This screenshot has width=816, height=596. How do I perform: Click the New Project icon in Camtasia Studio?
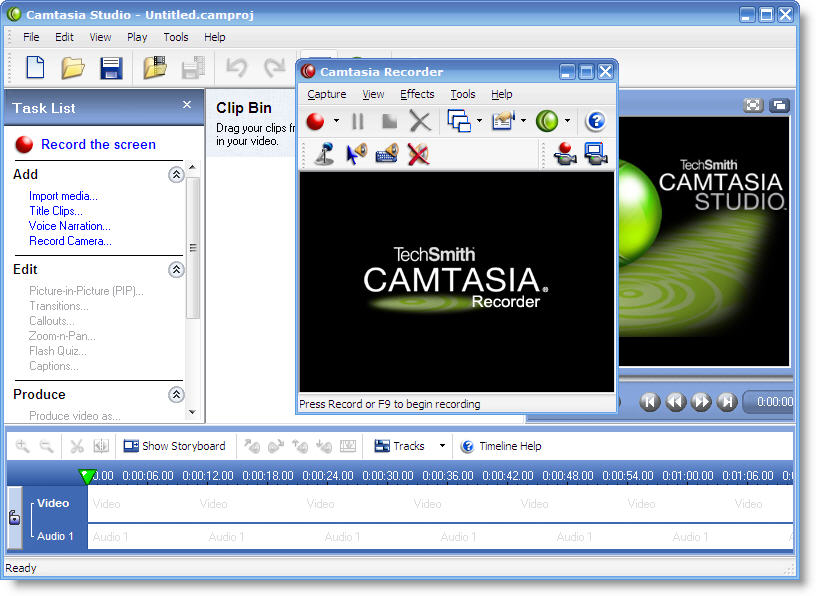[x=35, y=68]
